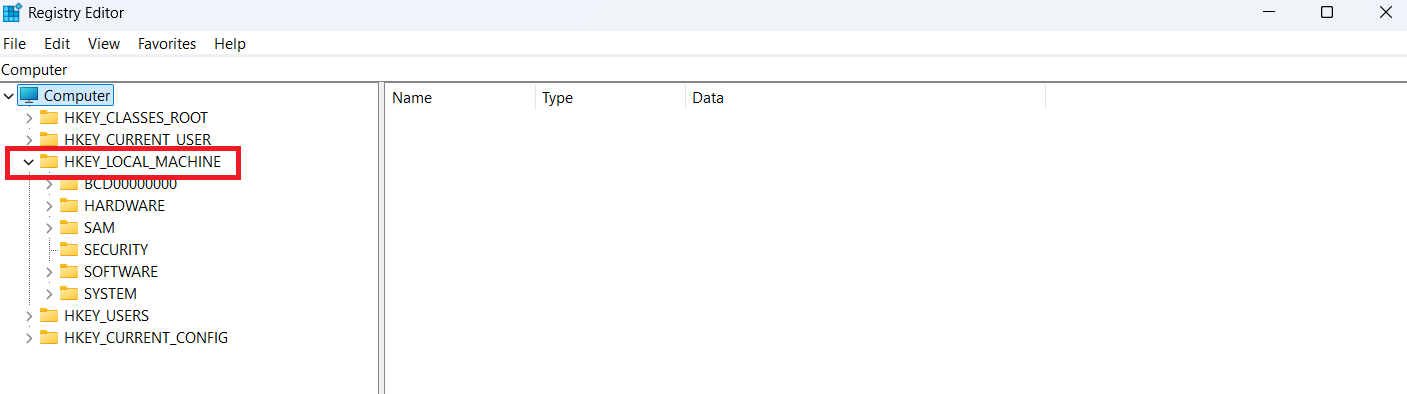Expand the HKEY_CURRENT_CONFIG key

tap(29, 337)
